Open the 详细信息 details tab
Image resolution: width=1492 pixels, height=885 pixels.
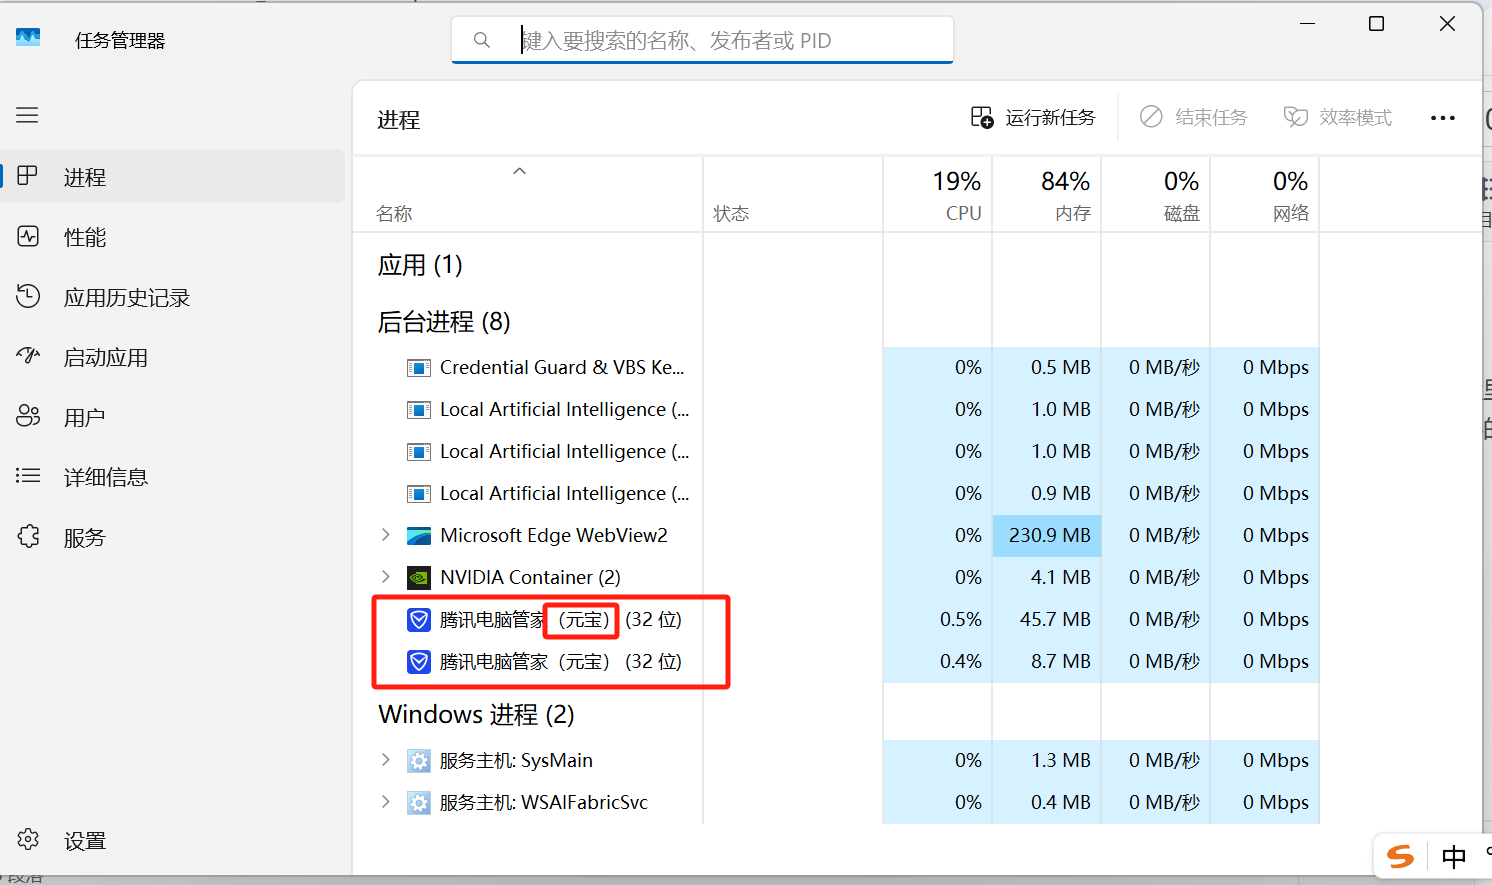(173, 477)
